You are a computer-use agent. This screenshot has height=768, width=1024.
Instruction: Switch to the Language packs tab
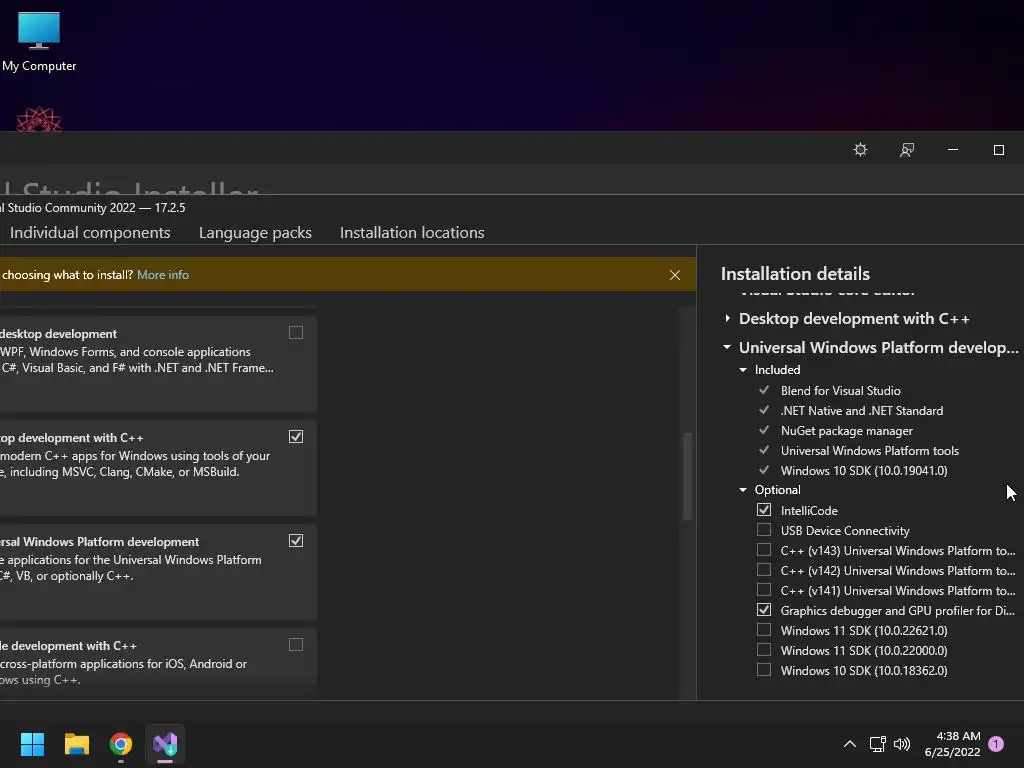coord(255,232)
